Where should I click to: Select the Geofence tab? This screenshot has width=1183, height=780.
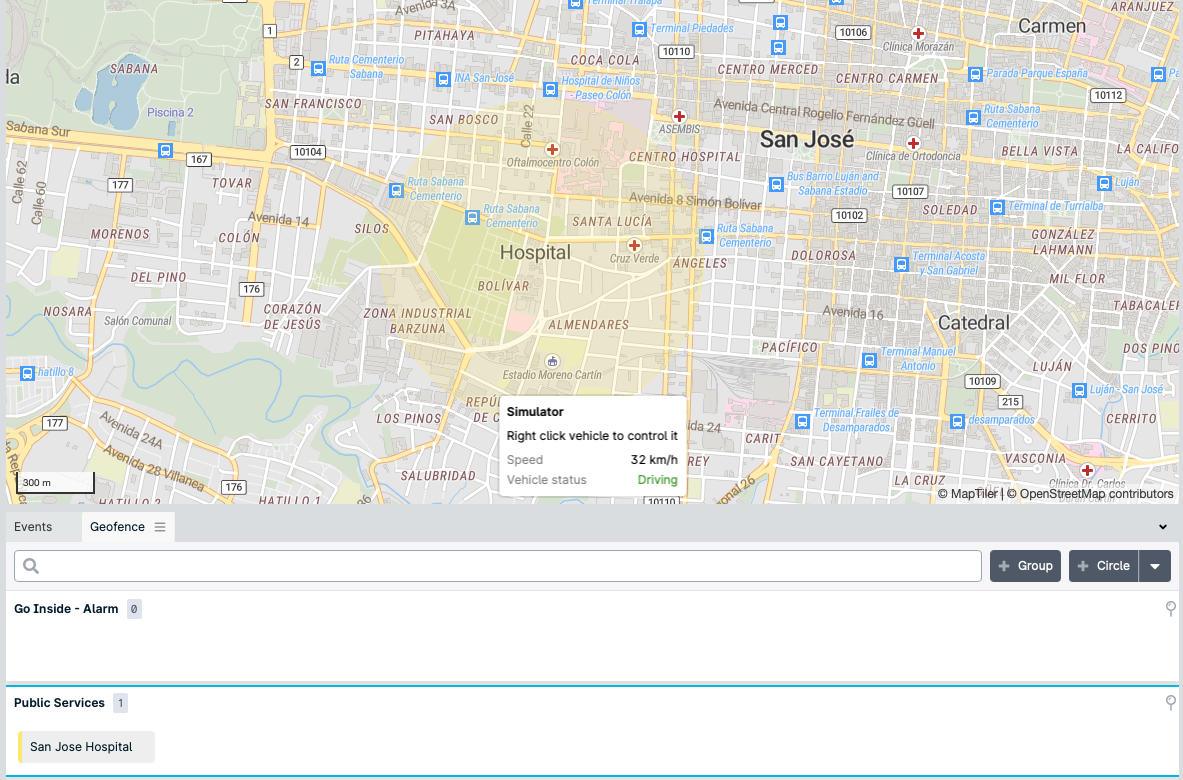(118, 526)
